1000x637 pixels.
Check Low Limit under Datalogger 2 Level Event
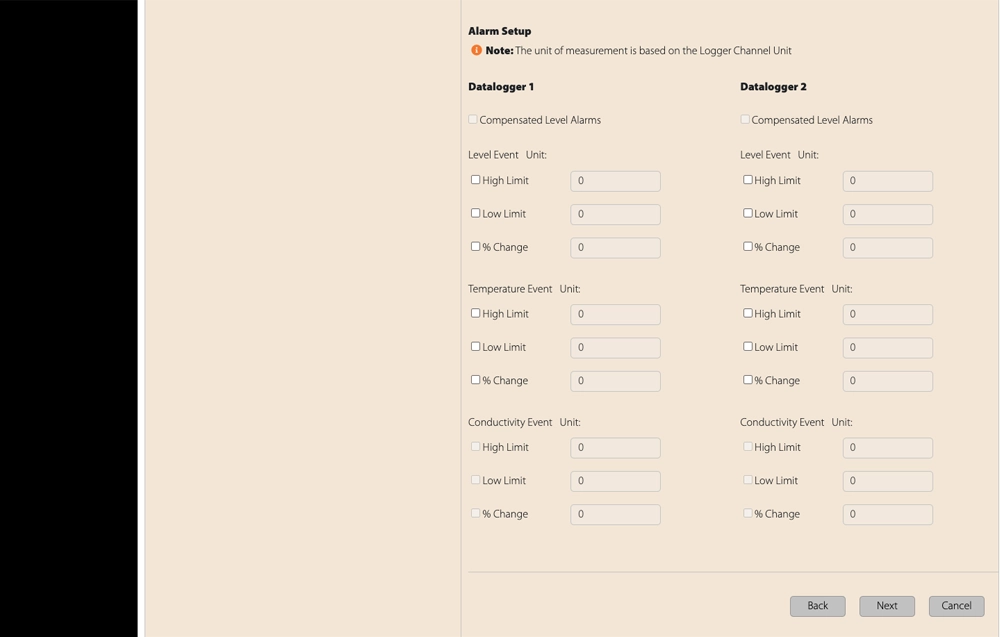point(747,212)
